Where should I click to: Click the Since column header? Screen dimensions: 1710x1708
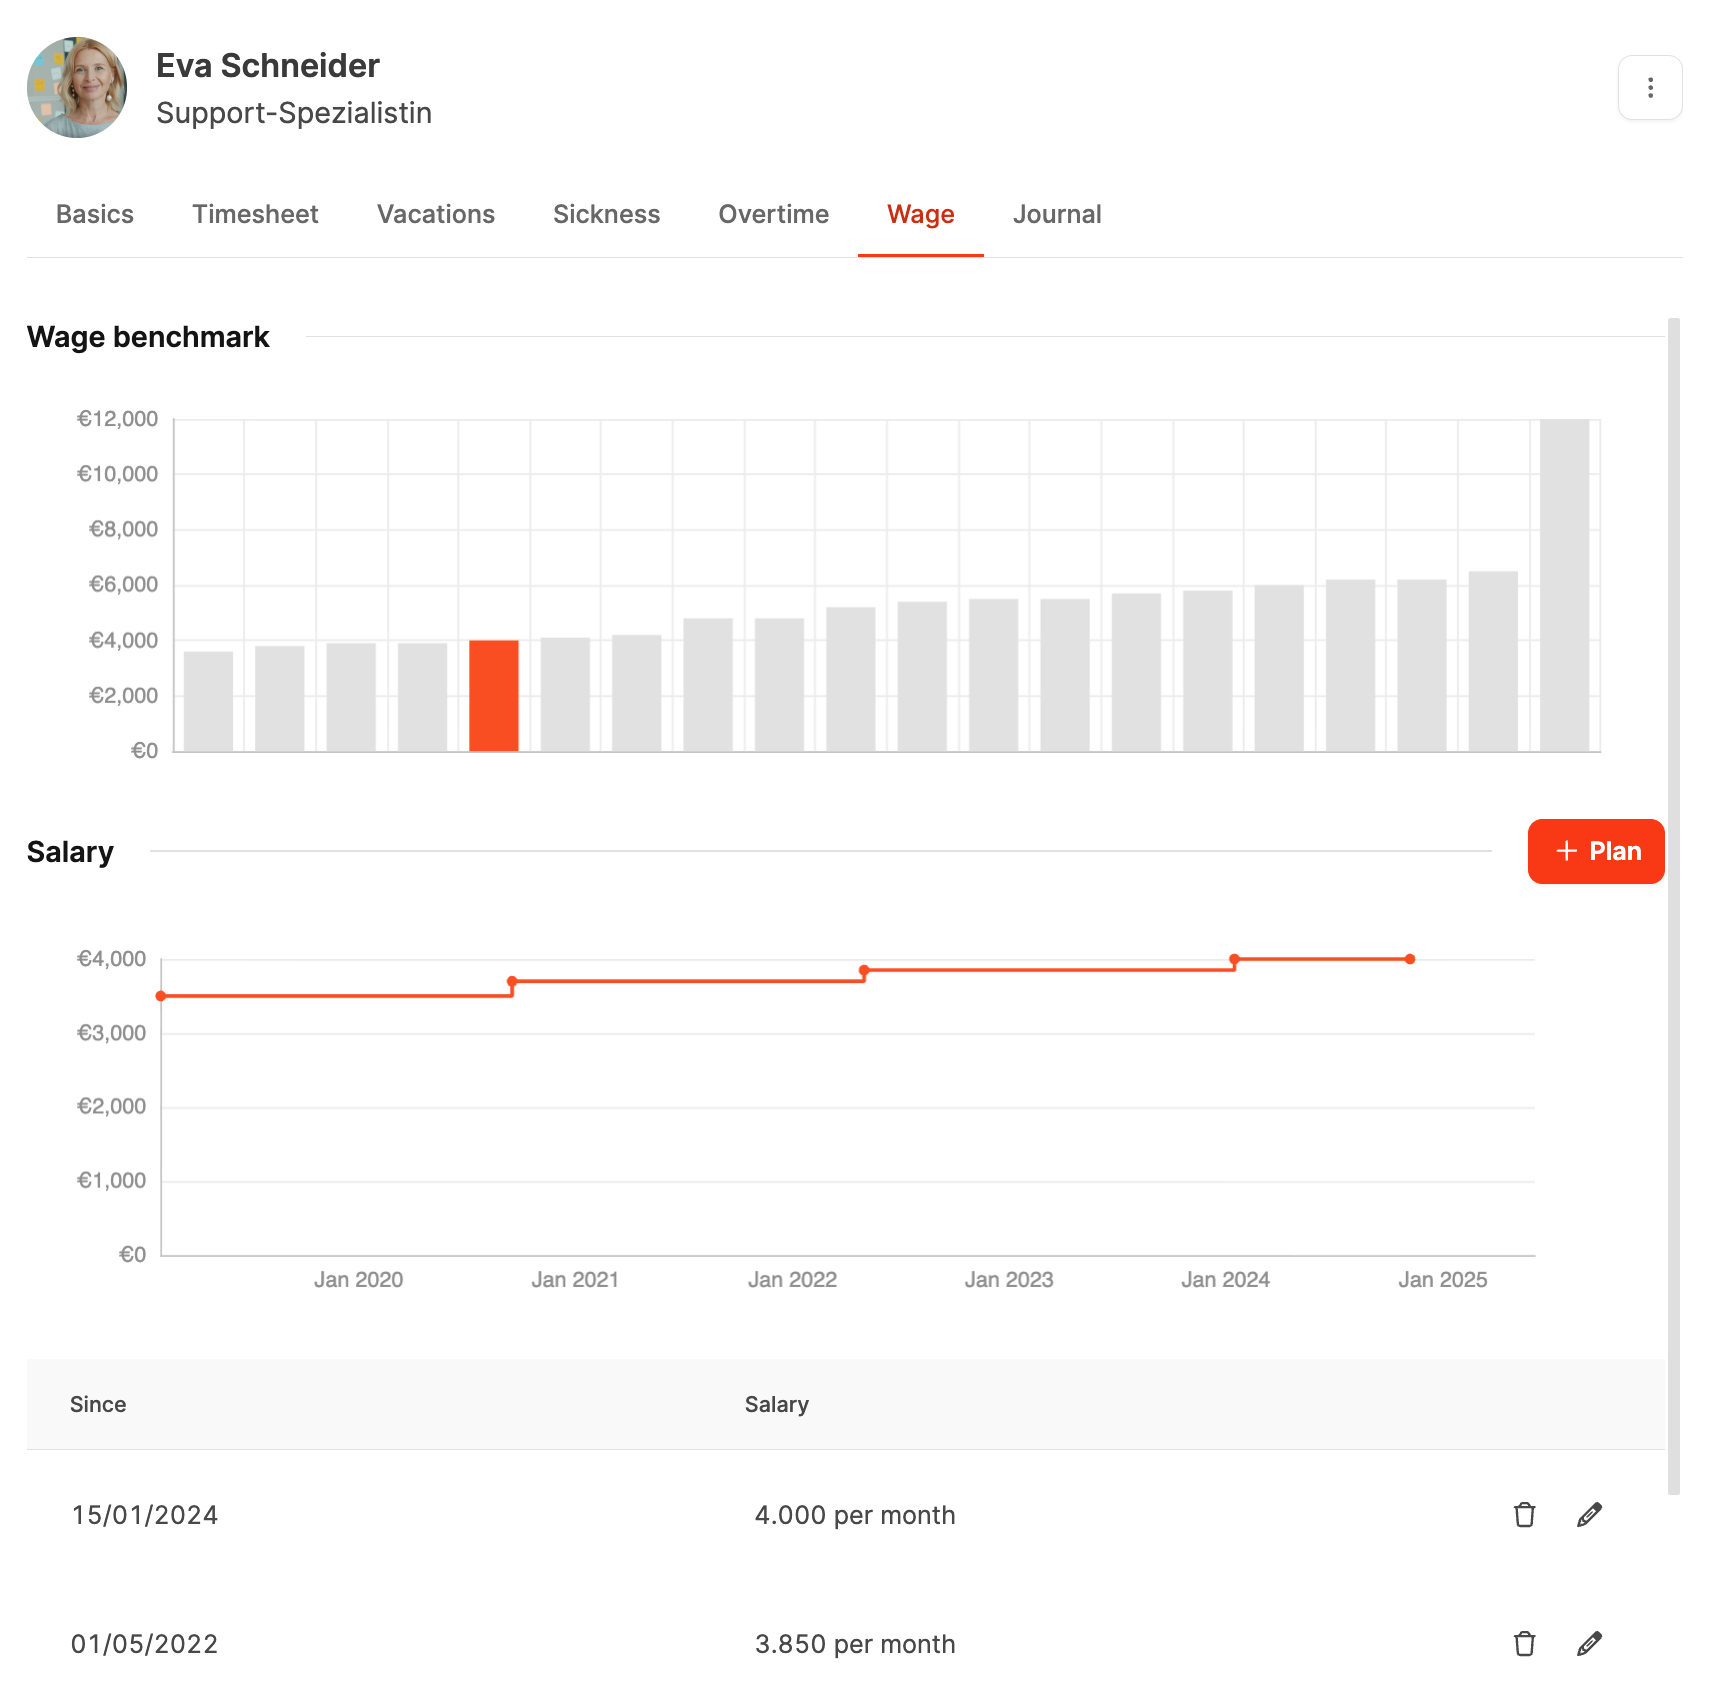pyautogui.click(x=98, y=1404)
